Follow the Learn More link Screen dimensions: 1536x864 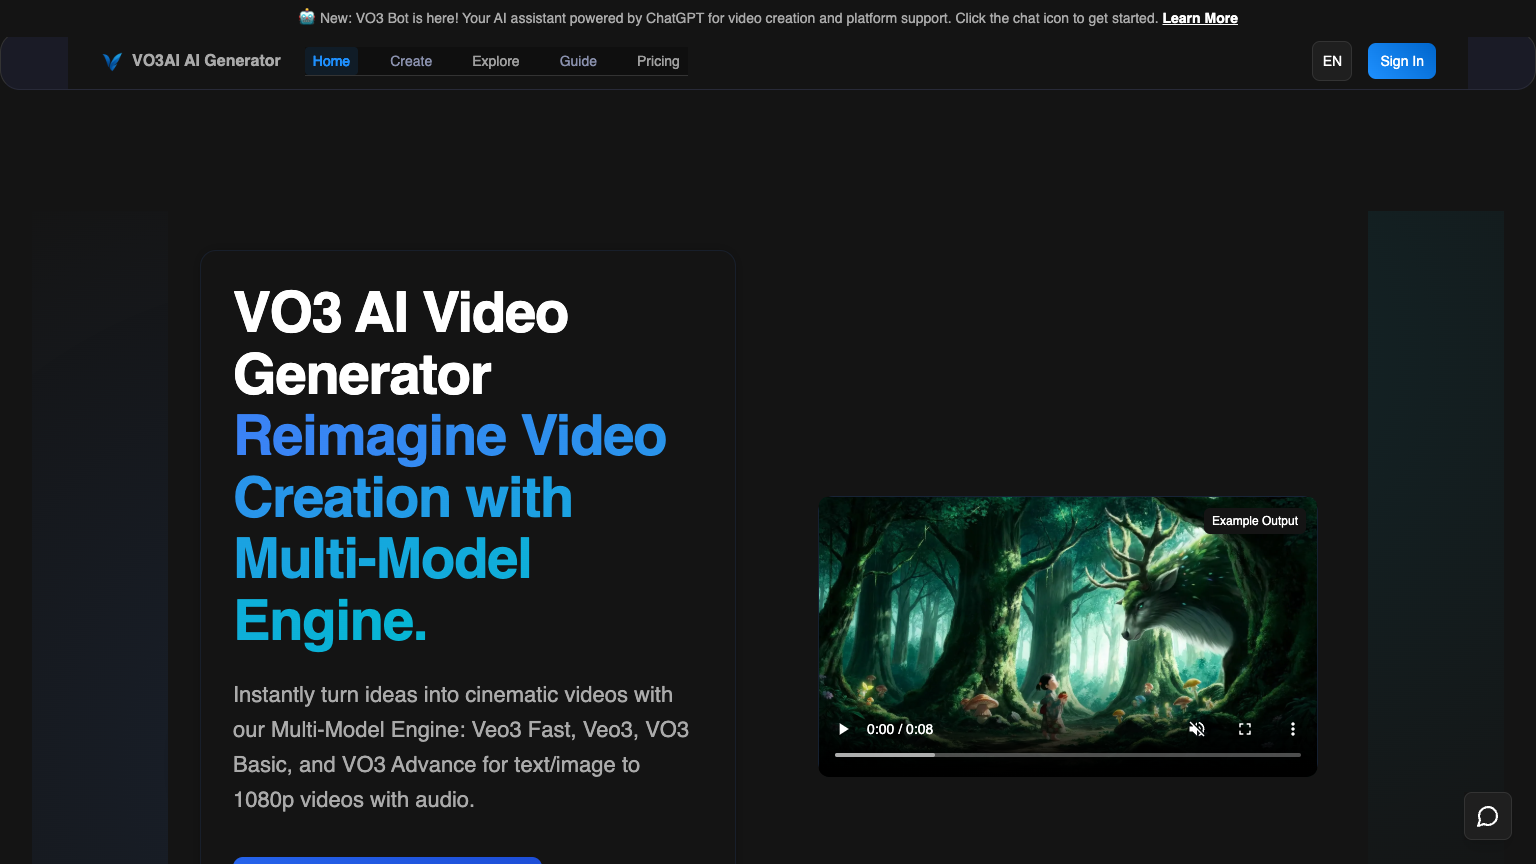(1199, 18)
